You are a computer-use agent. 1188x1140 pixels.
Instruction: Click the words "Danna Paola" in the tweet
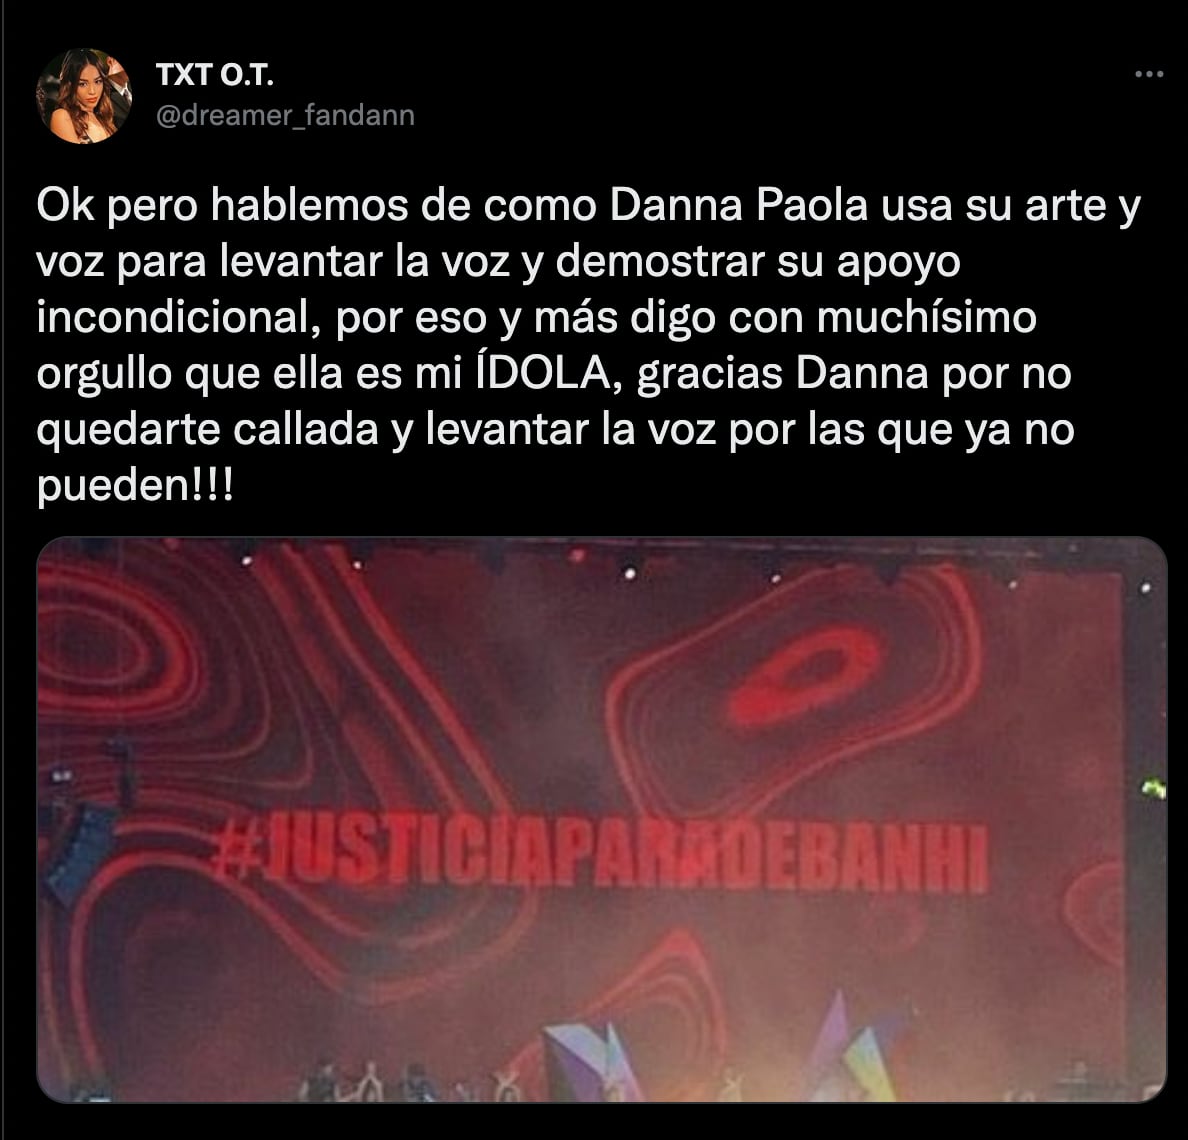[x=738, y=205]
